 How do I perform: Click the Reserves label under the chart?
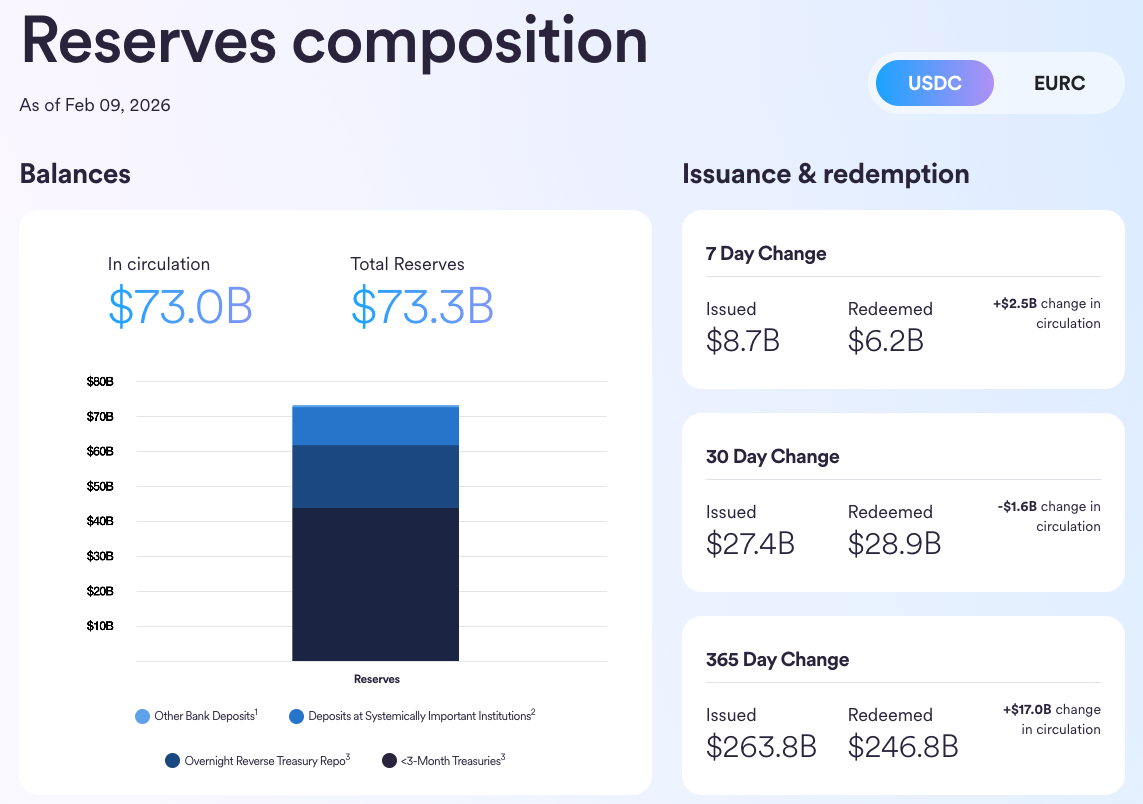click(x=376, y=679)
